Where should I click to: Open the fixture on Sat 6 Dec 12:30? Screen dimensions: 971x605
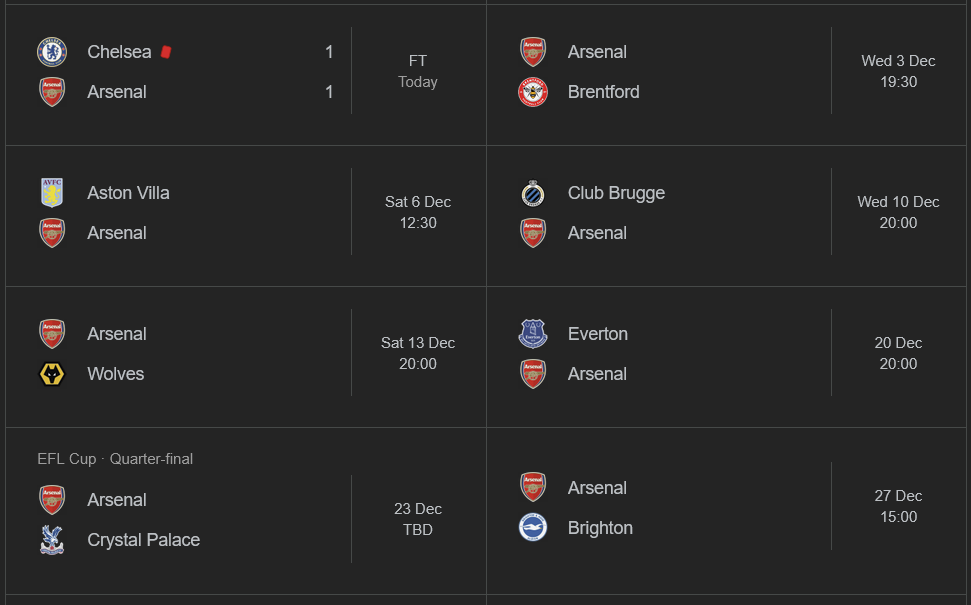418,212
